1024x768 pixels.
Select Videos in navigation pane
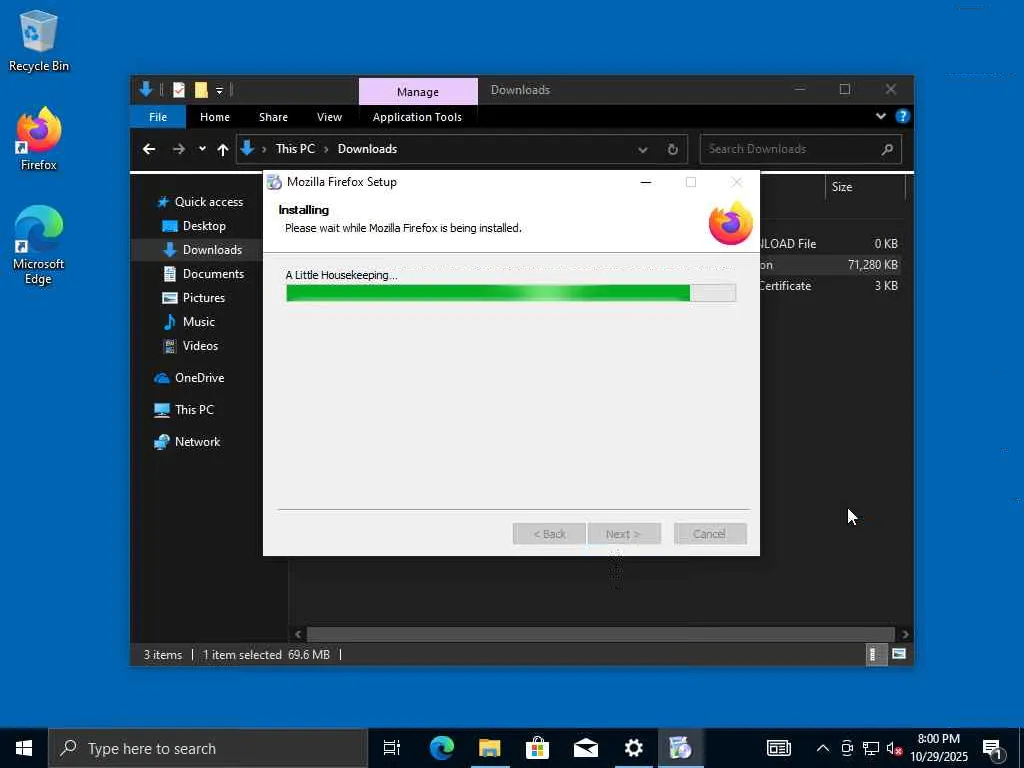190,346
